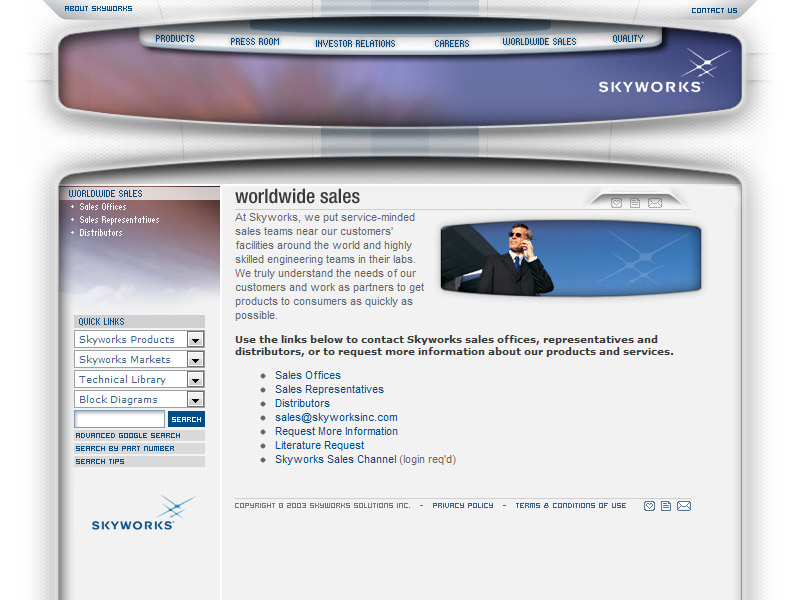Click into the search text field
This screenshot has width=800, height=600.
(x=119, y=419)
